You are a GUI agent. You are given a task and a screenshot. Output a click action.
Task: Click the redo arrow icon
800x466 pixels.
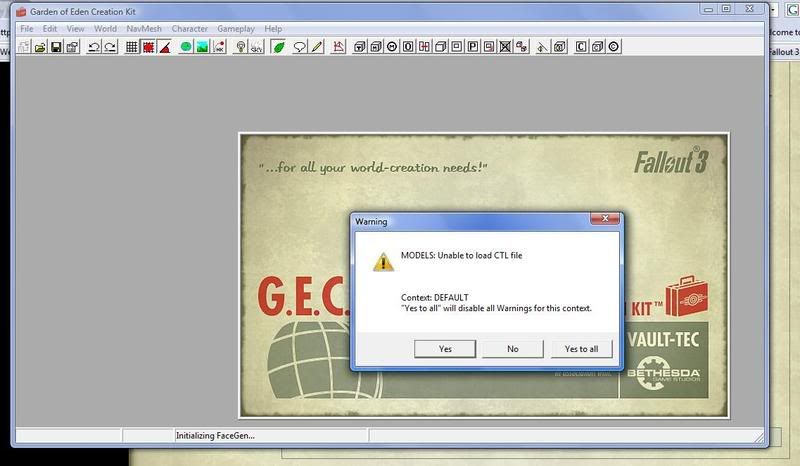tap(110, 47)
